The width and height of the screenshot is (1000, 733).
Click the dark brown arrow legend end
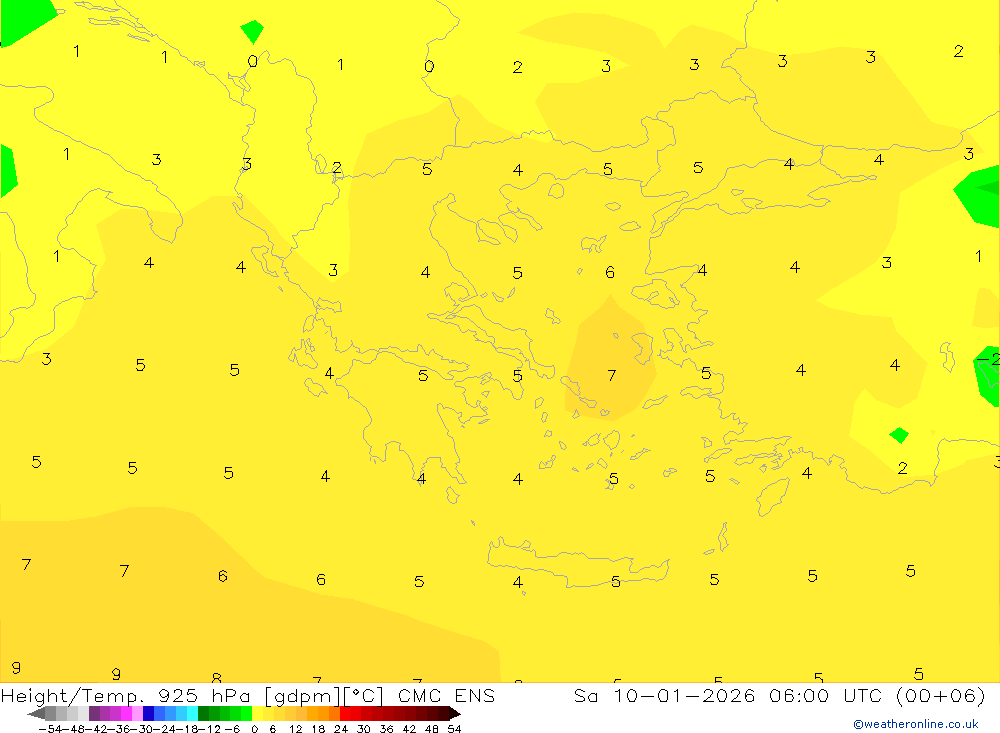[x=455, y=713]
